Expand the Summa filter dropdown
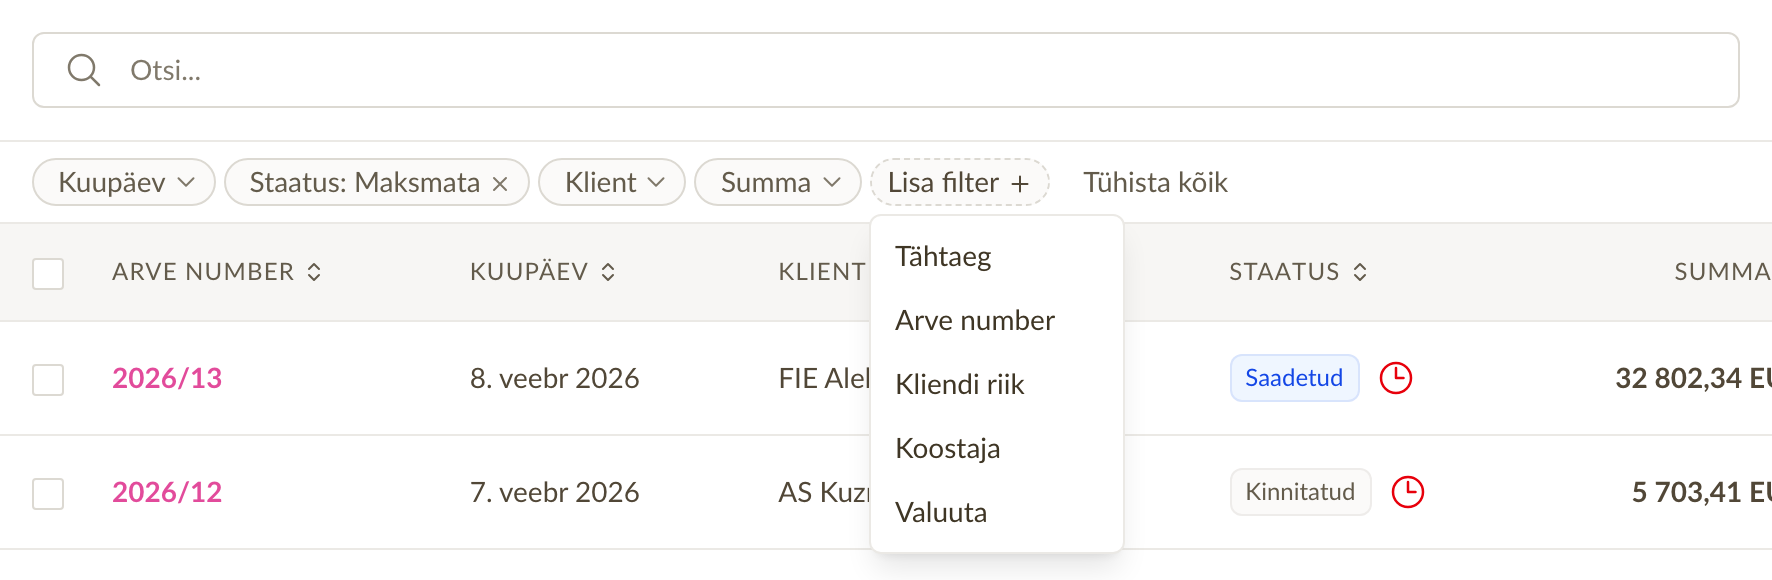This screenshot has width=1772, height=580. [x=778, y=182]
